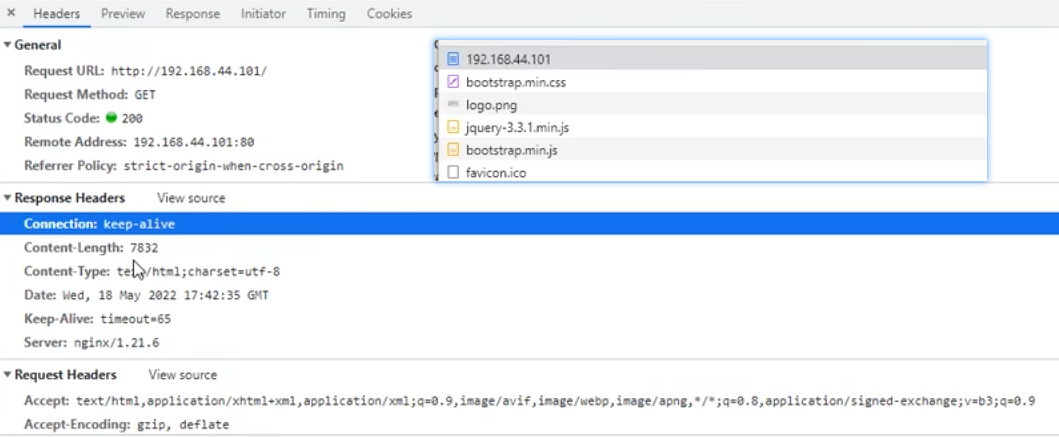Click the favicon.ico file icon

tap(453, 172)
